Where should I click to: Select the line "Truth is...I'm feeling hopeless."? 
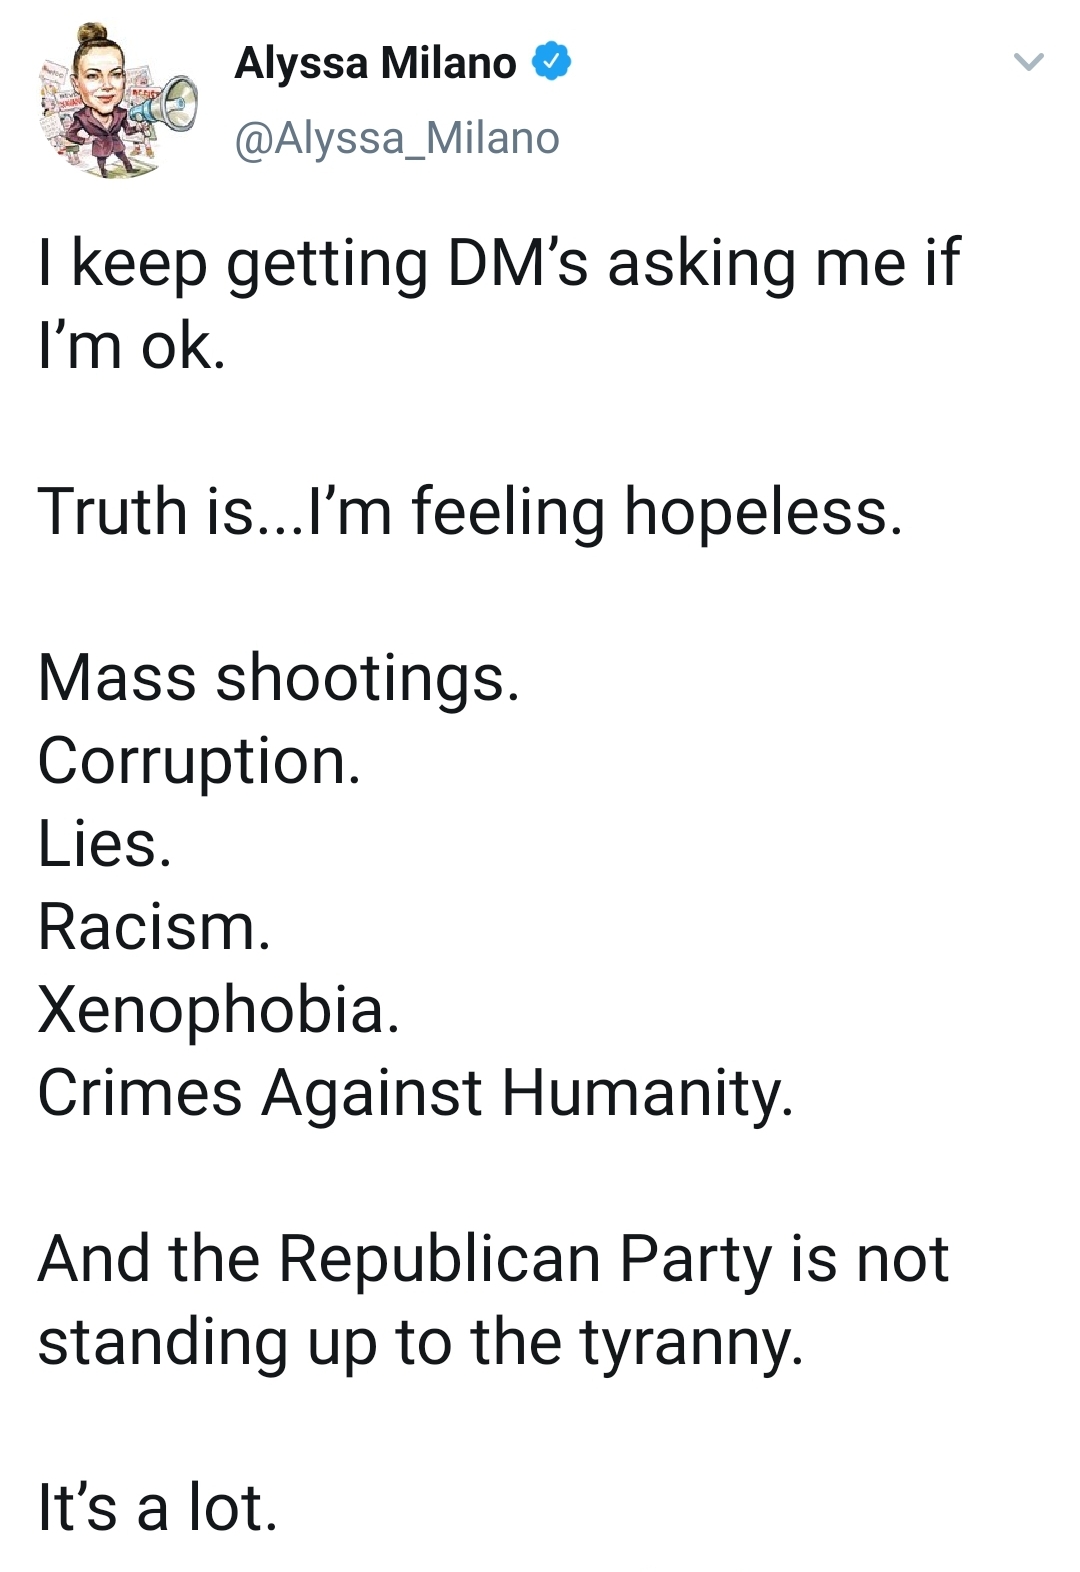click(470, 512)
